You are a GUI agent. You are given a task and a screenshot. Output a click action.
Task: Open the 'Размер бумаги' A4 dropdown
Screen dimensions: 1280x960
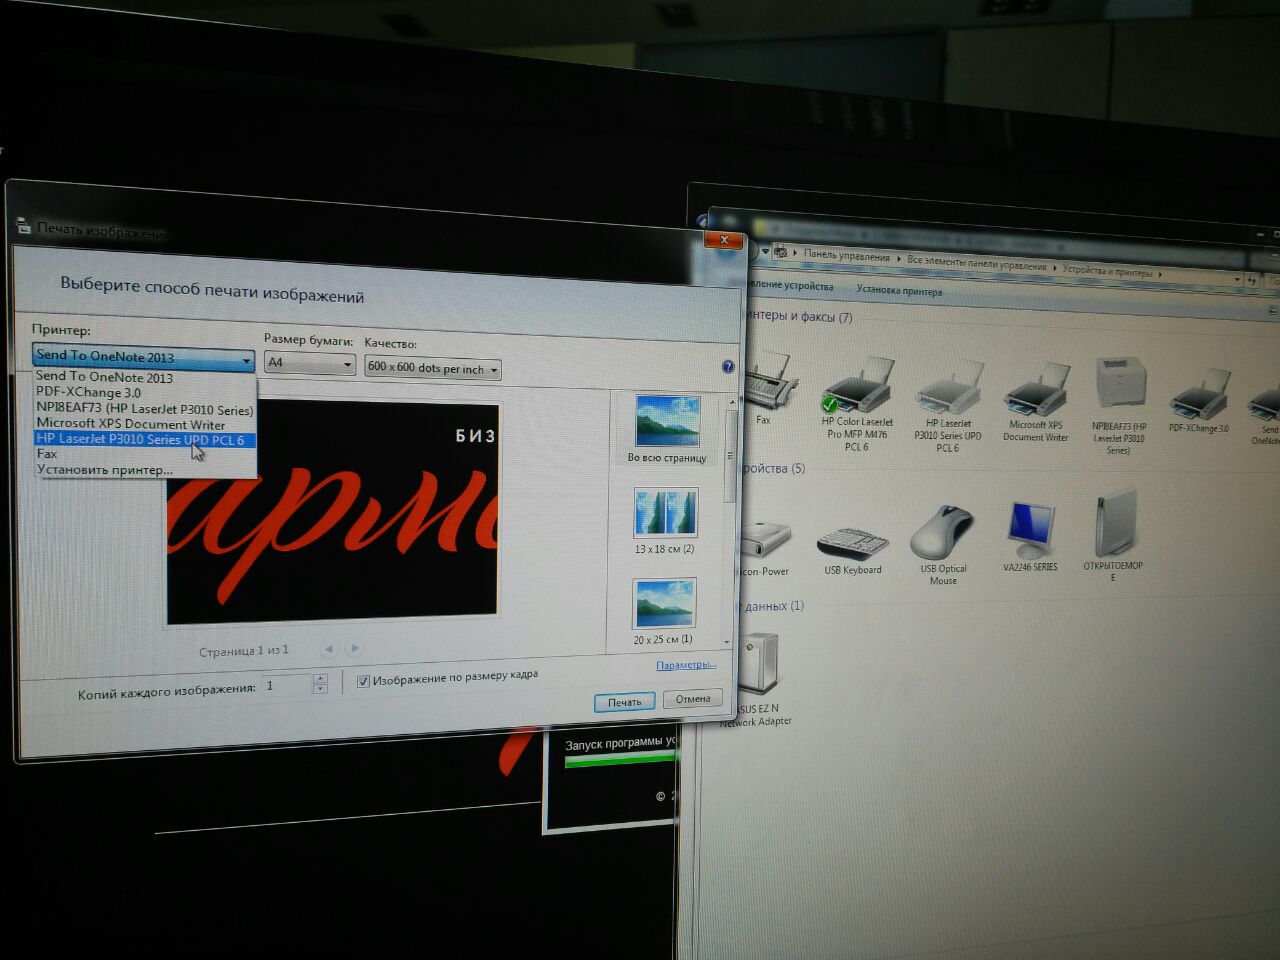point(309,364)
